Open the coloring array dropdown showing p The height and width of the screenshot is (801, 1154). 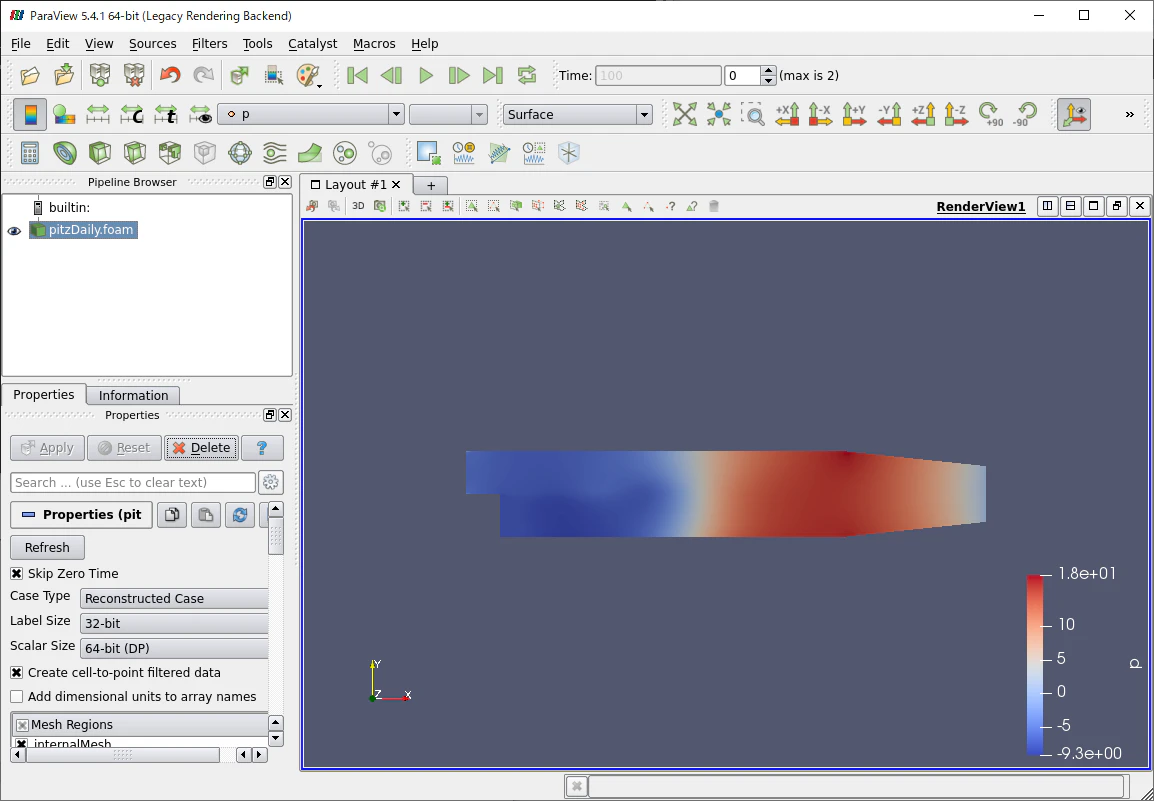(x=311, y=114)
